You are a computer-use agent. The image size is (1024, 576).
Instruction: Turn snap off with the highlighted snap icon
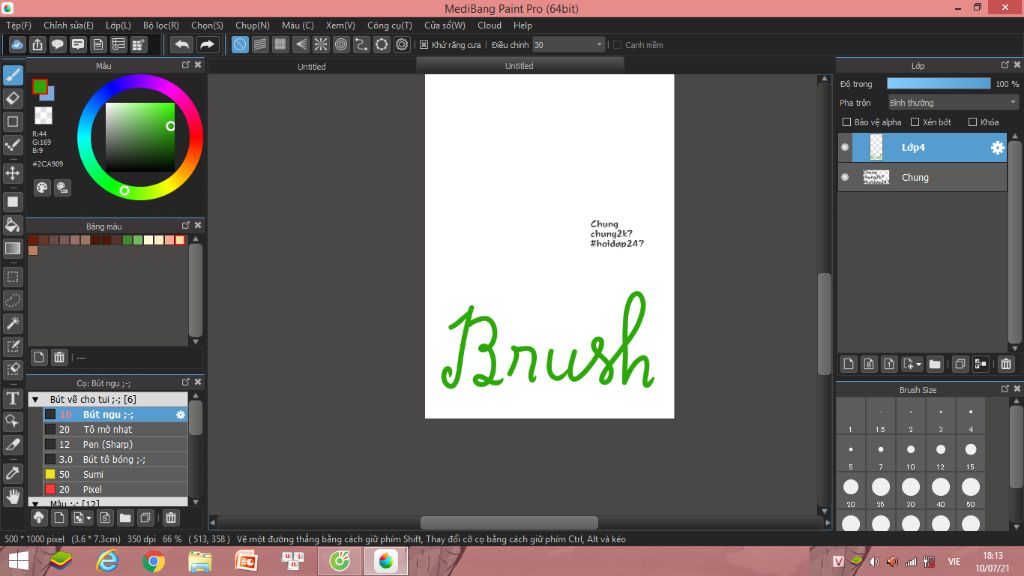(x=240, y=44)
